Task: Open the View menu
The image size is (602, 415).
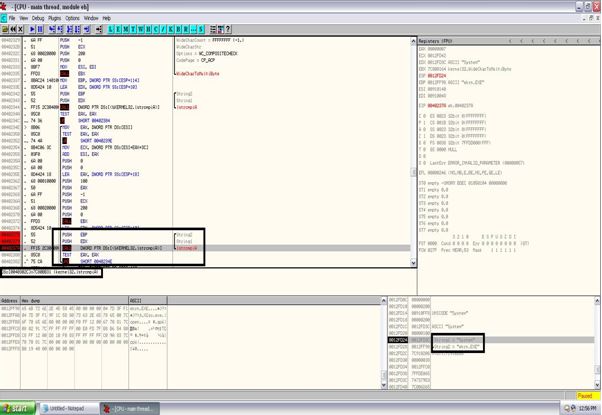Action: [24, 18]
